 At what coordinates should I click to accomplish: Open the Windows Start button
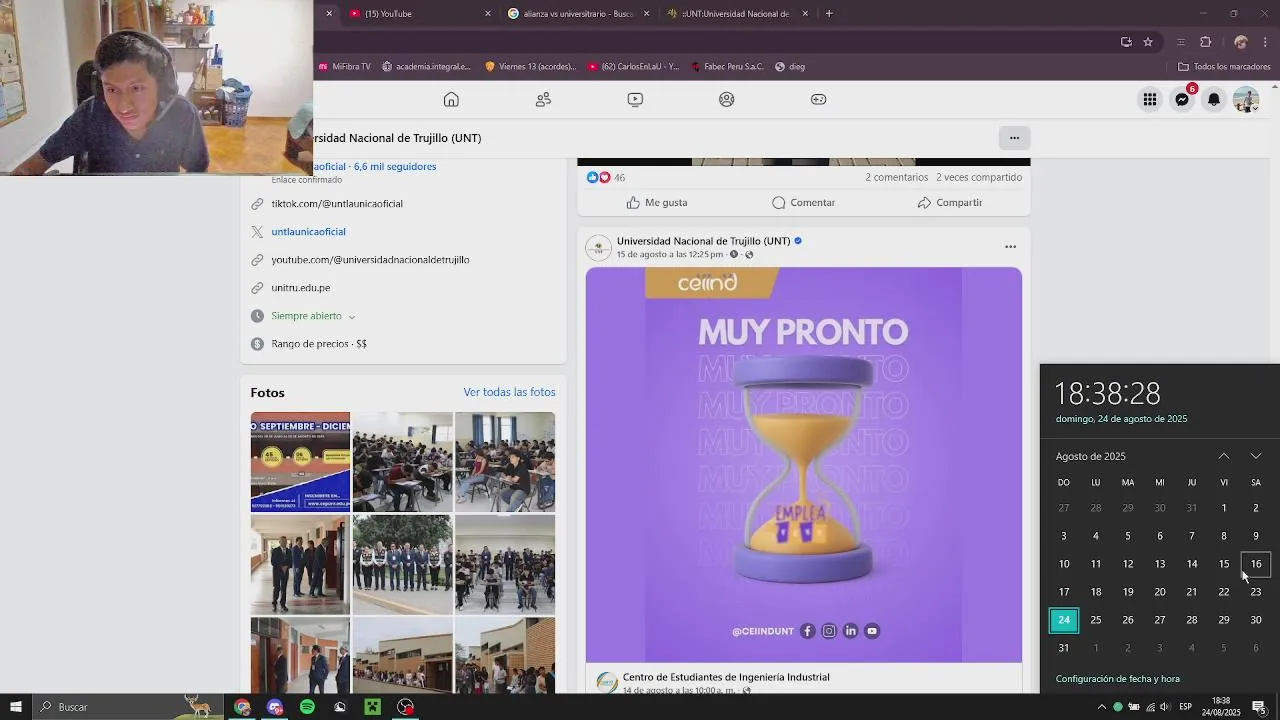click(x=15, y=707)
